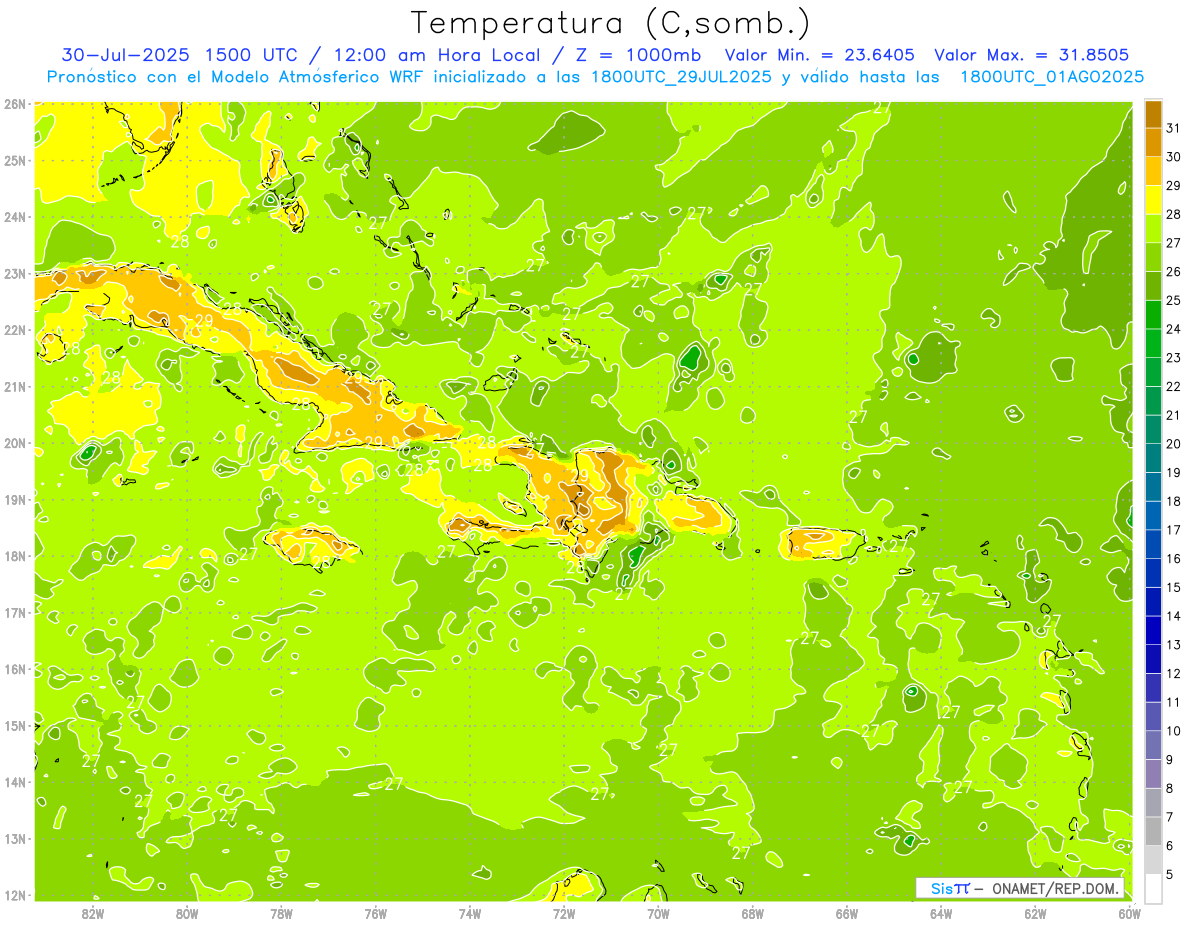This screenshot has height=927, width=1200.
Task: Click the color bar label '25'
Action: (x=1174, y=300)
